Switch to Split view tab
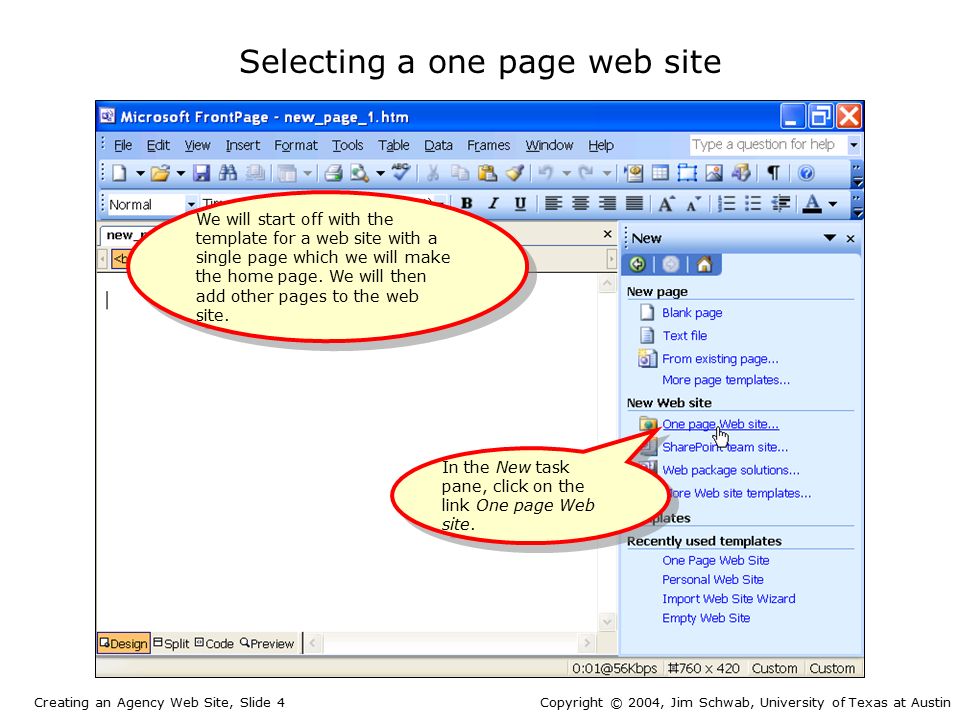The image size is (960, 720). (171, 643)
